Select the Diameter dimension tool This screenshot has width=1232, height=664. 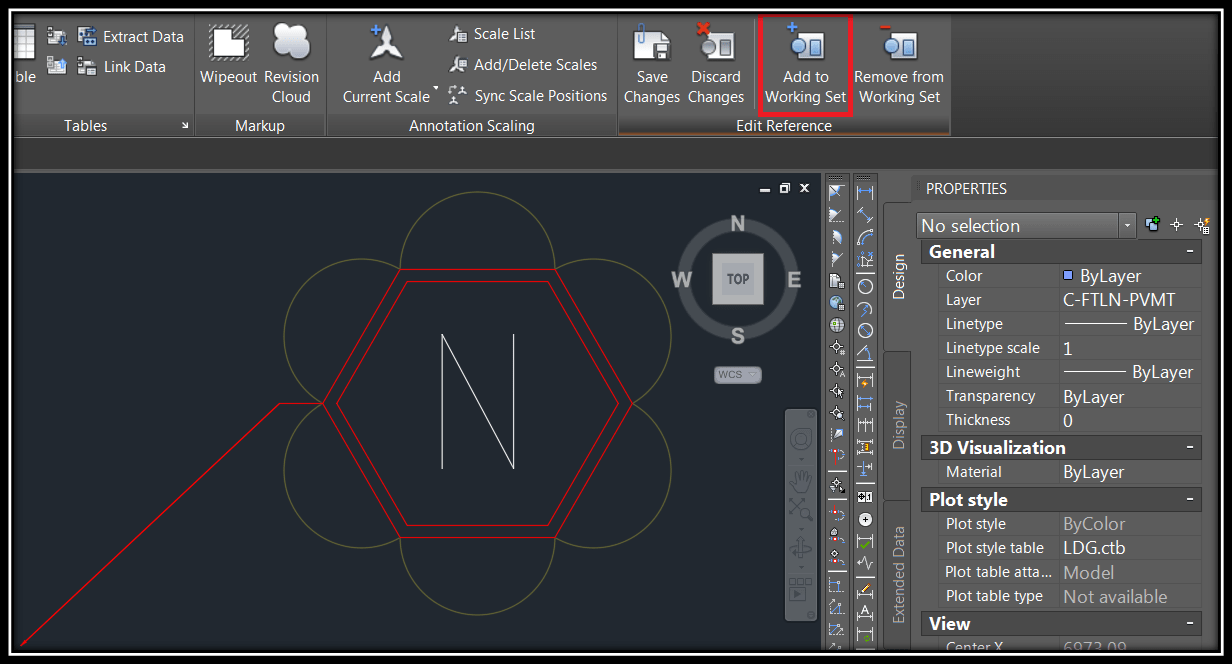point(865,330)
